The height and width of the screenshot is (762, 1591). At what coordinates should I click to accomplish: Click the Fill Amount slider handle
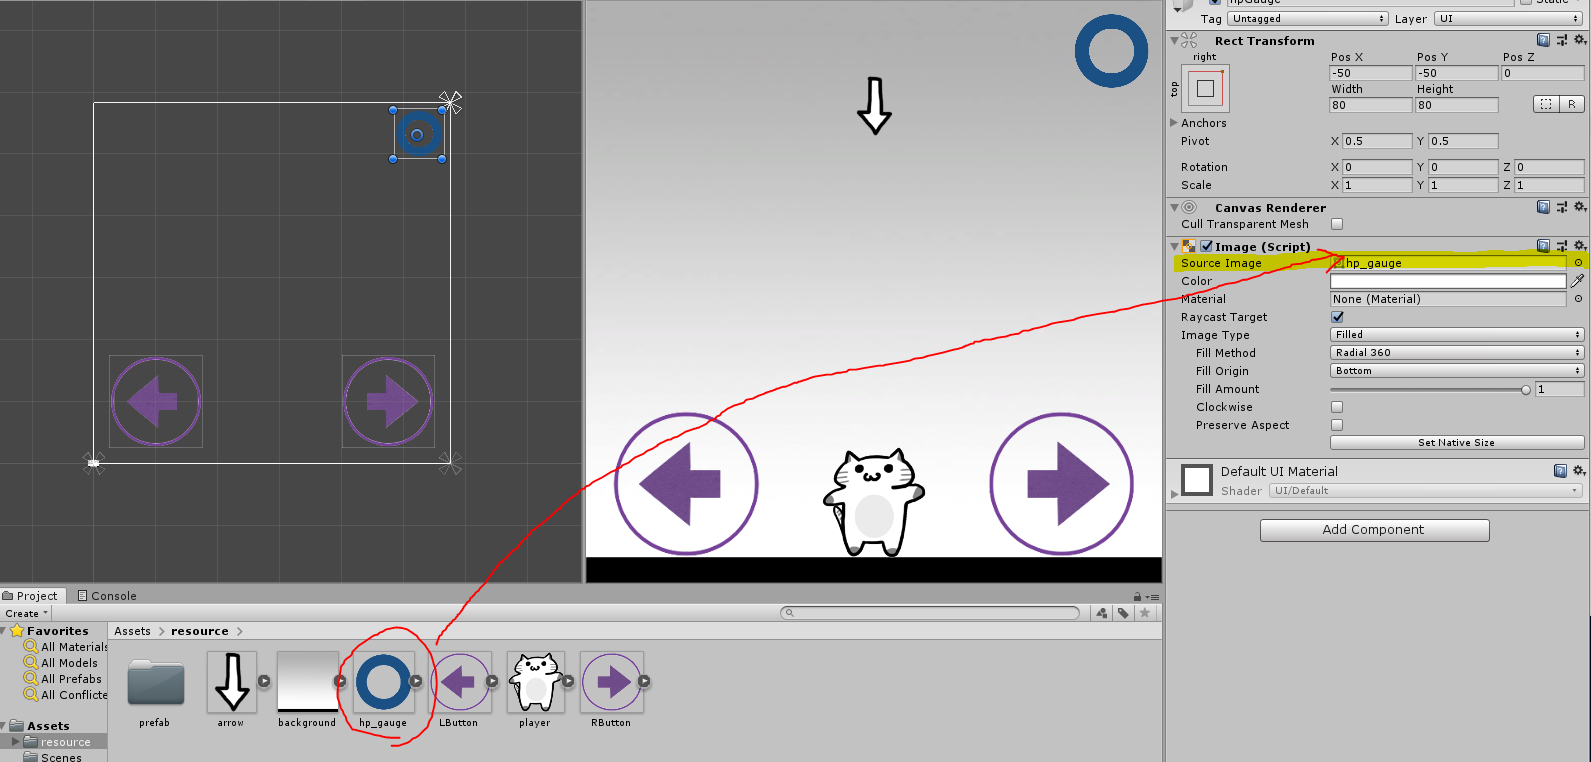coord(1526,390)
